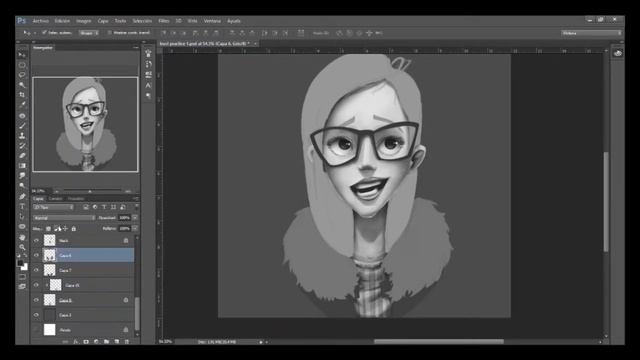The width and height of the screenshot is (640, 360).
Task: Delete layer using the trash icon
Action: point(127,342)
